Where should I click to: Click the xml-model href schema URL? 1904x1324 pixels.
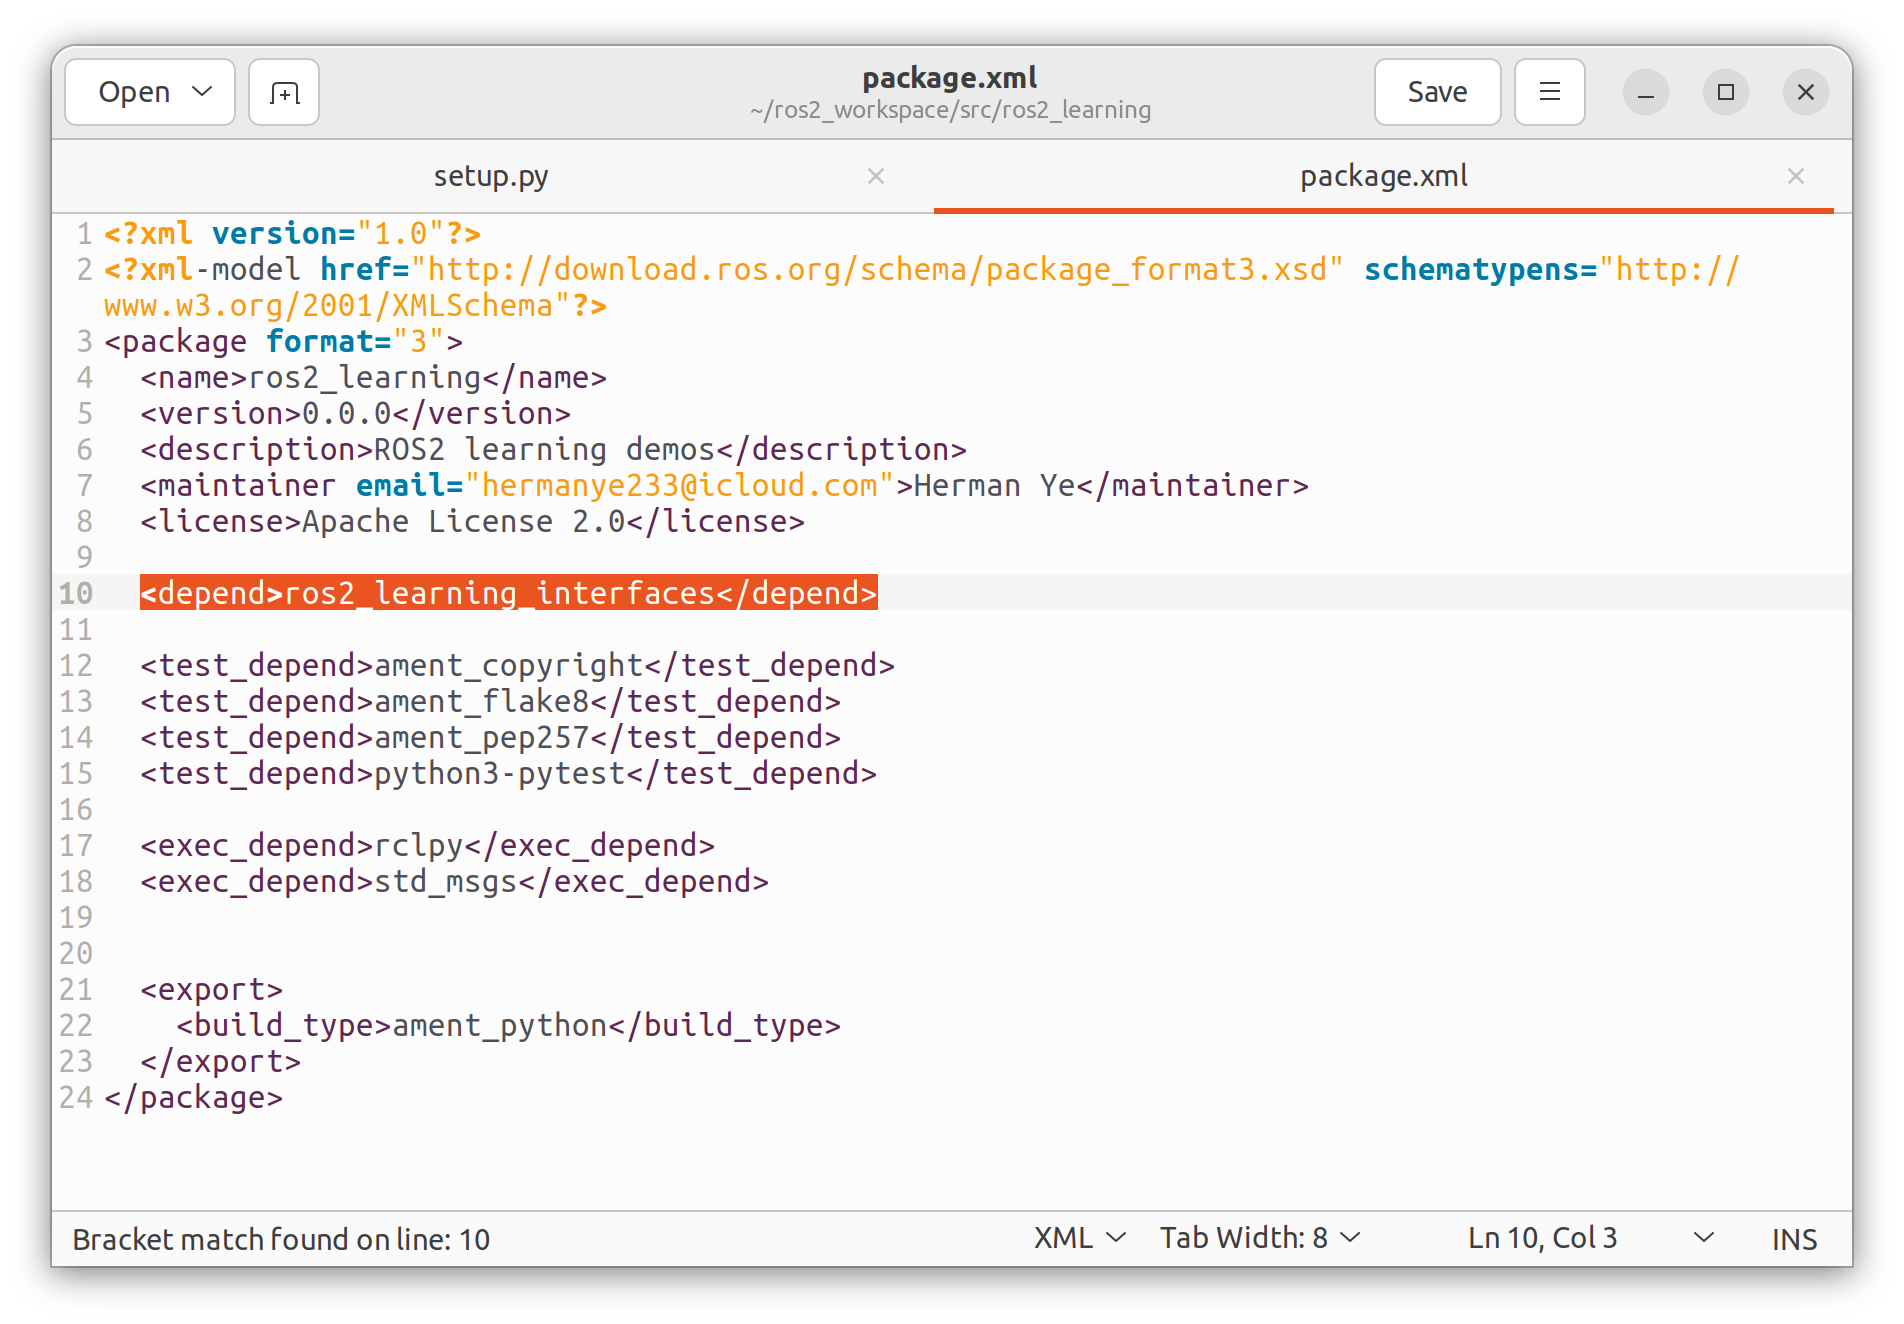point(877,269)
